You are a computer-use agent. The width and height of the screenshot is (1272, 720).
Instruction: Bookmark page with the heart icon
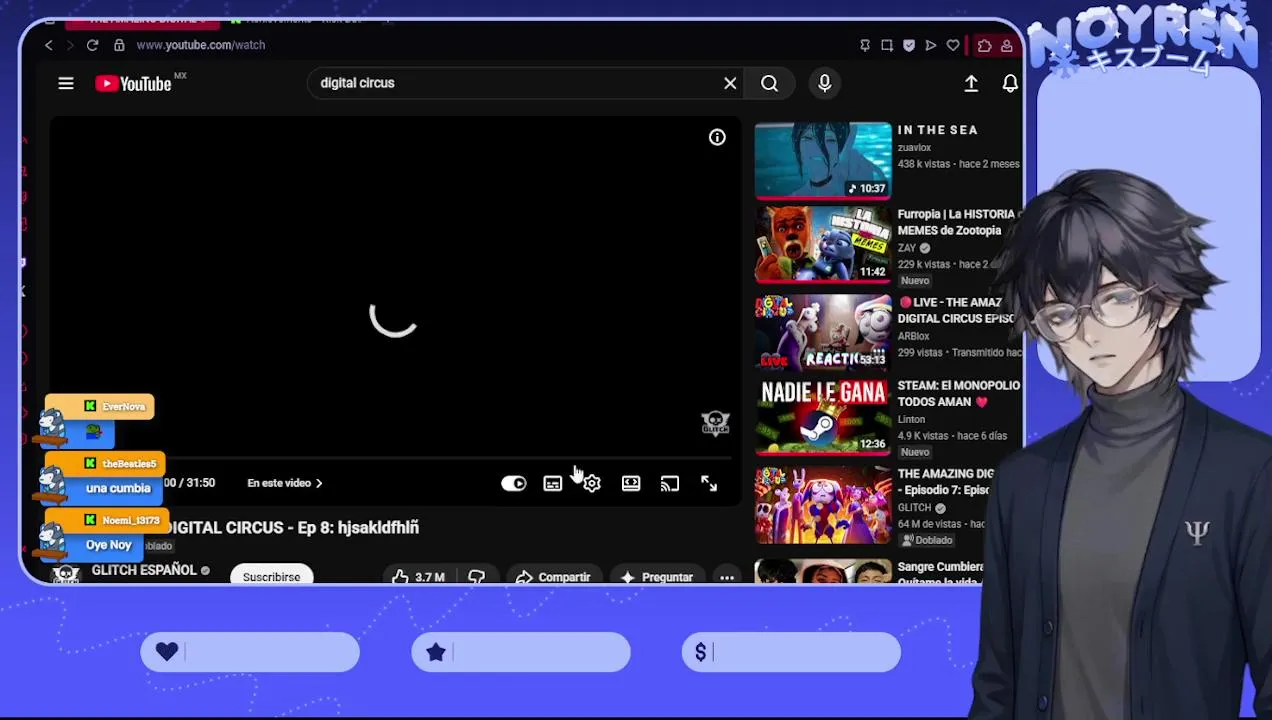click(x=953, y=45)
